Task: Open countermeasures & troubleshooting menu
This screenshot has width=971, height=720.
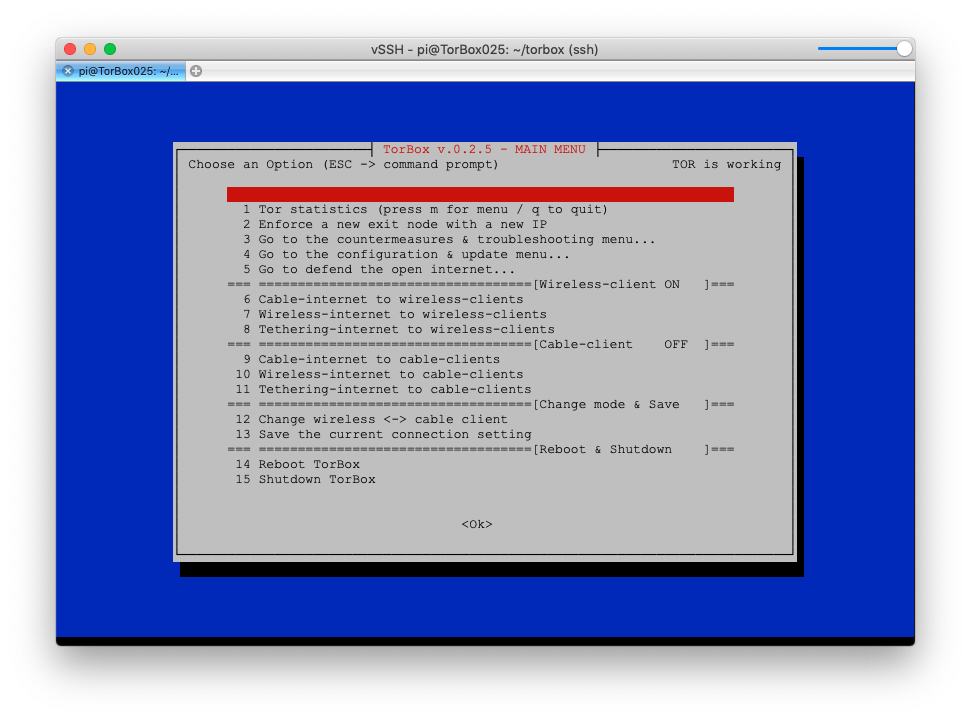Action: click(480, 239)
